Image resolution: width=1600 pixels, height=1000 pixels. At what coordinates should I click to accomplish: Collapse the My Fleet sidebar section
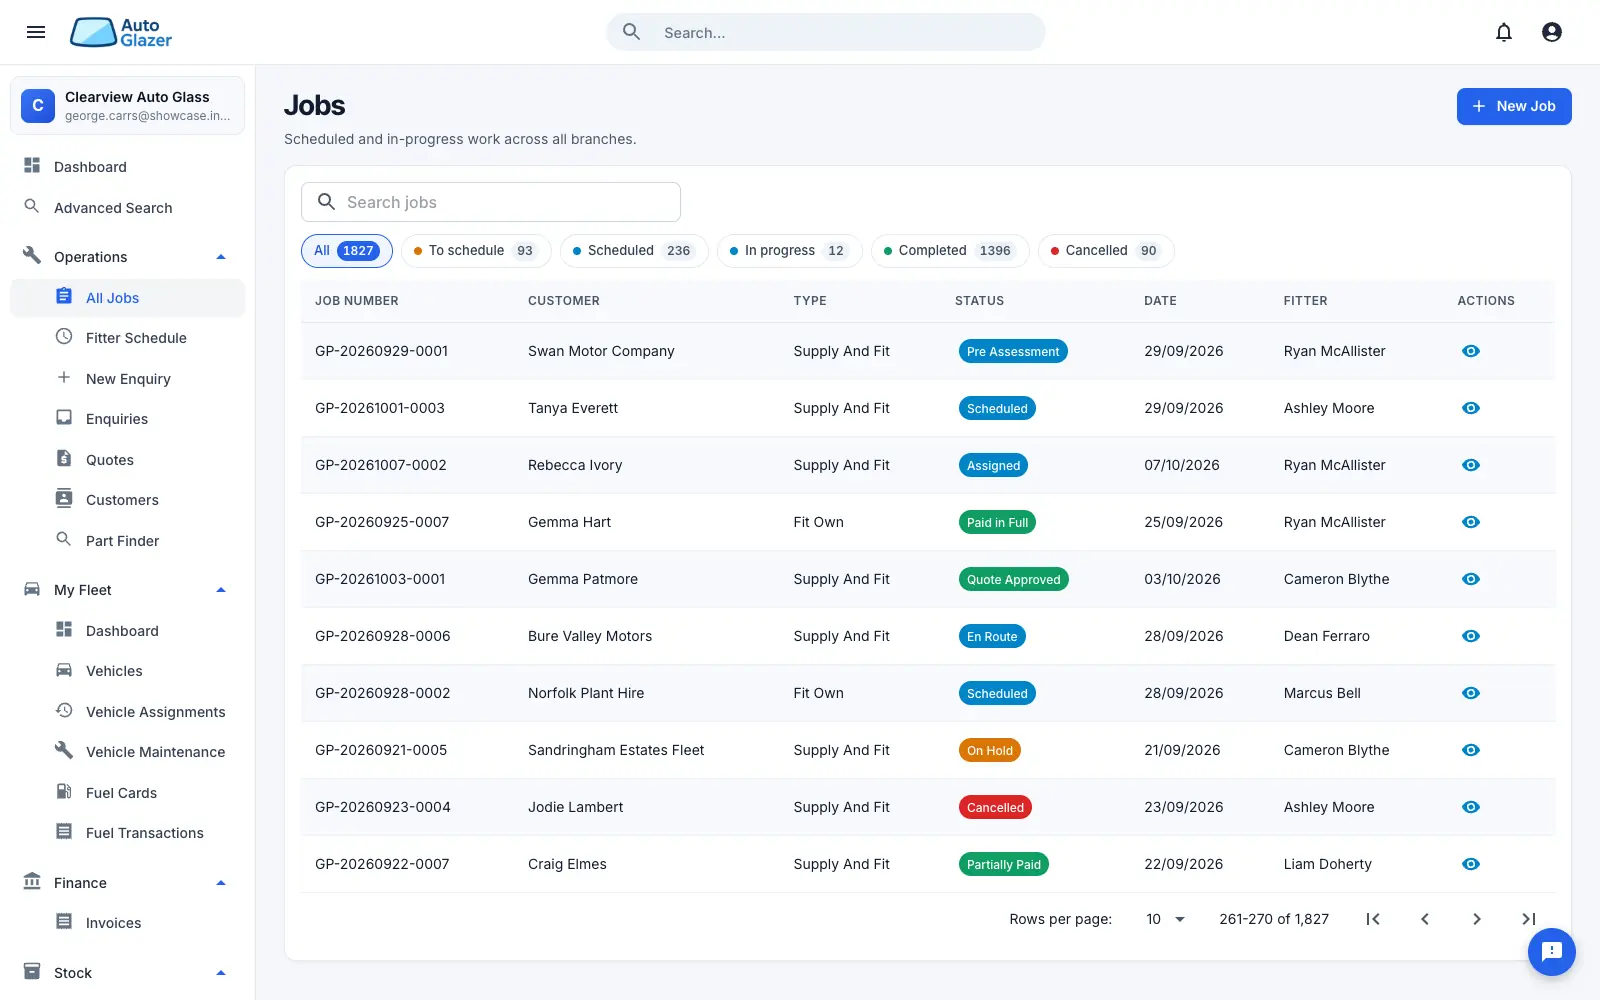pos(221,590)
